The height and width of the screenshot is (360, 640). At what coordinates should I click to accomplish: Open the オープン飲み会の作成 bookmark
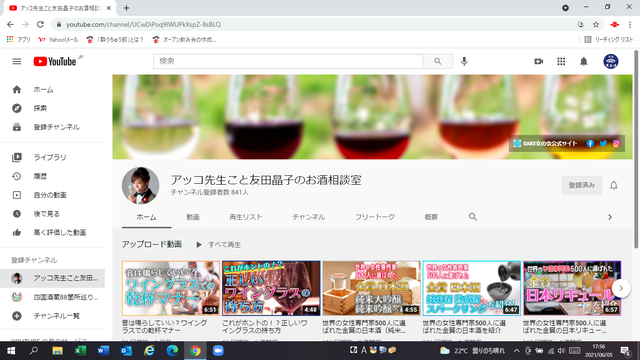pyautogui.click(x=184, y=40)
